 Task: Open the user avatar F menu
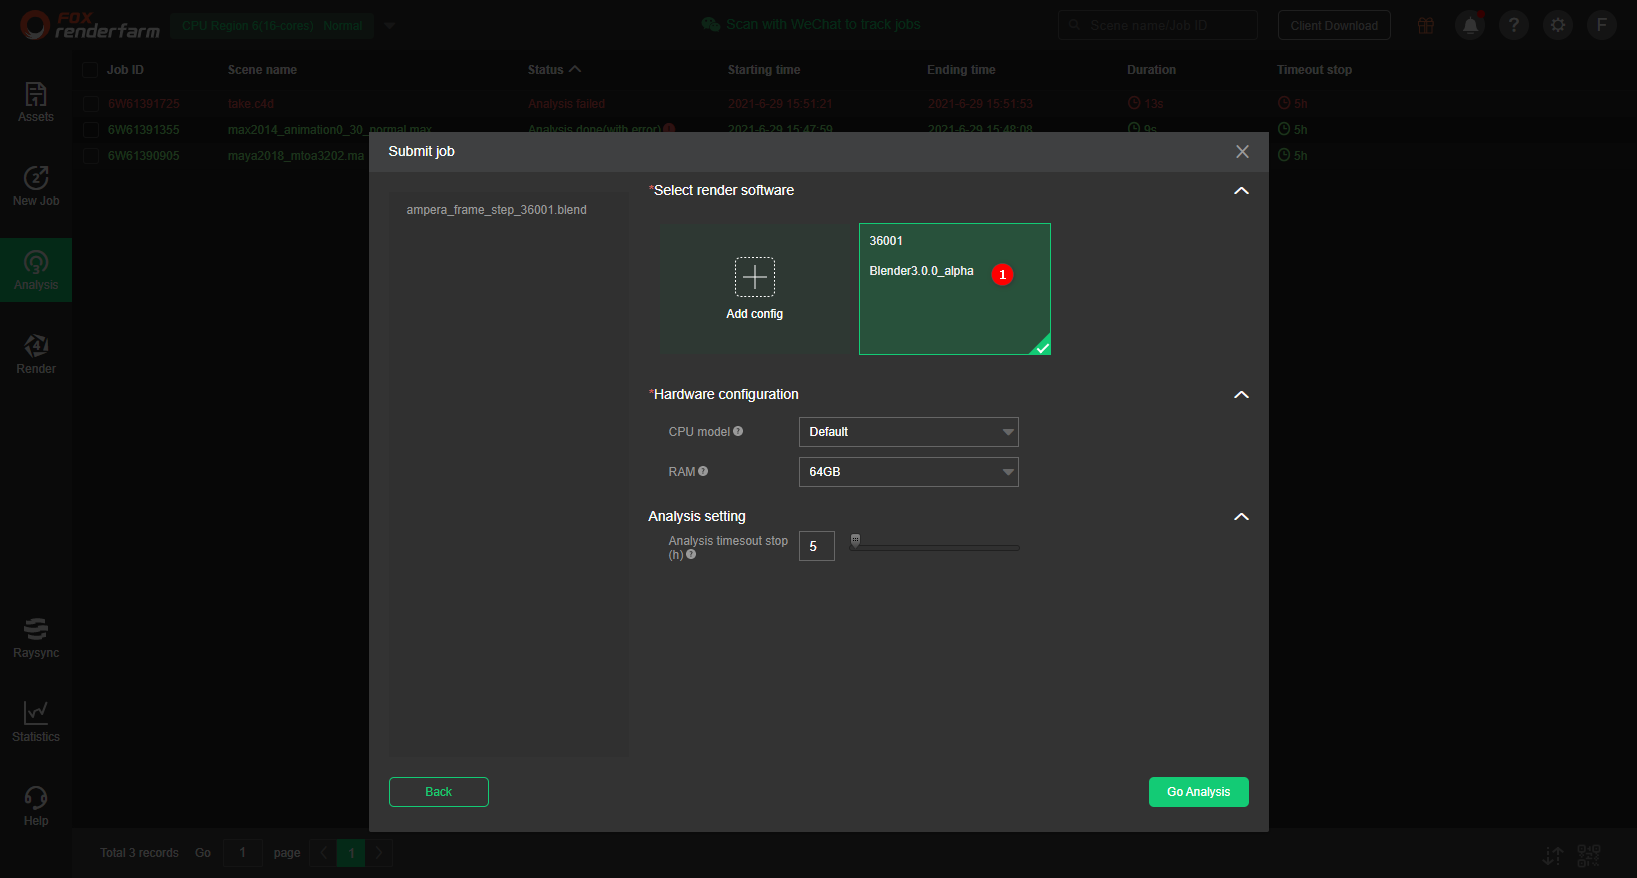(x=1602, y=25)
